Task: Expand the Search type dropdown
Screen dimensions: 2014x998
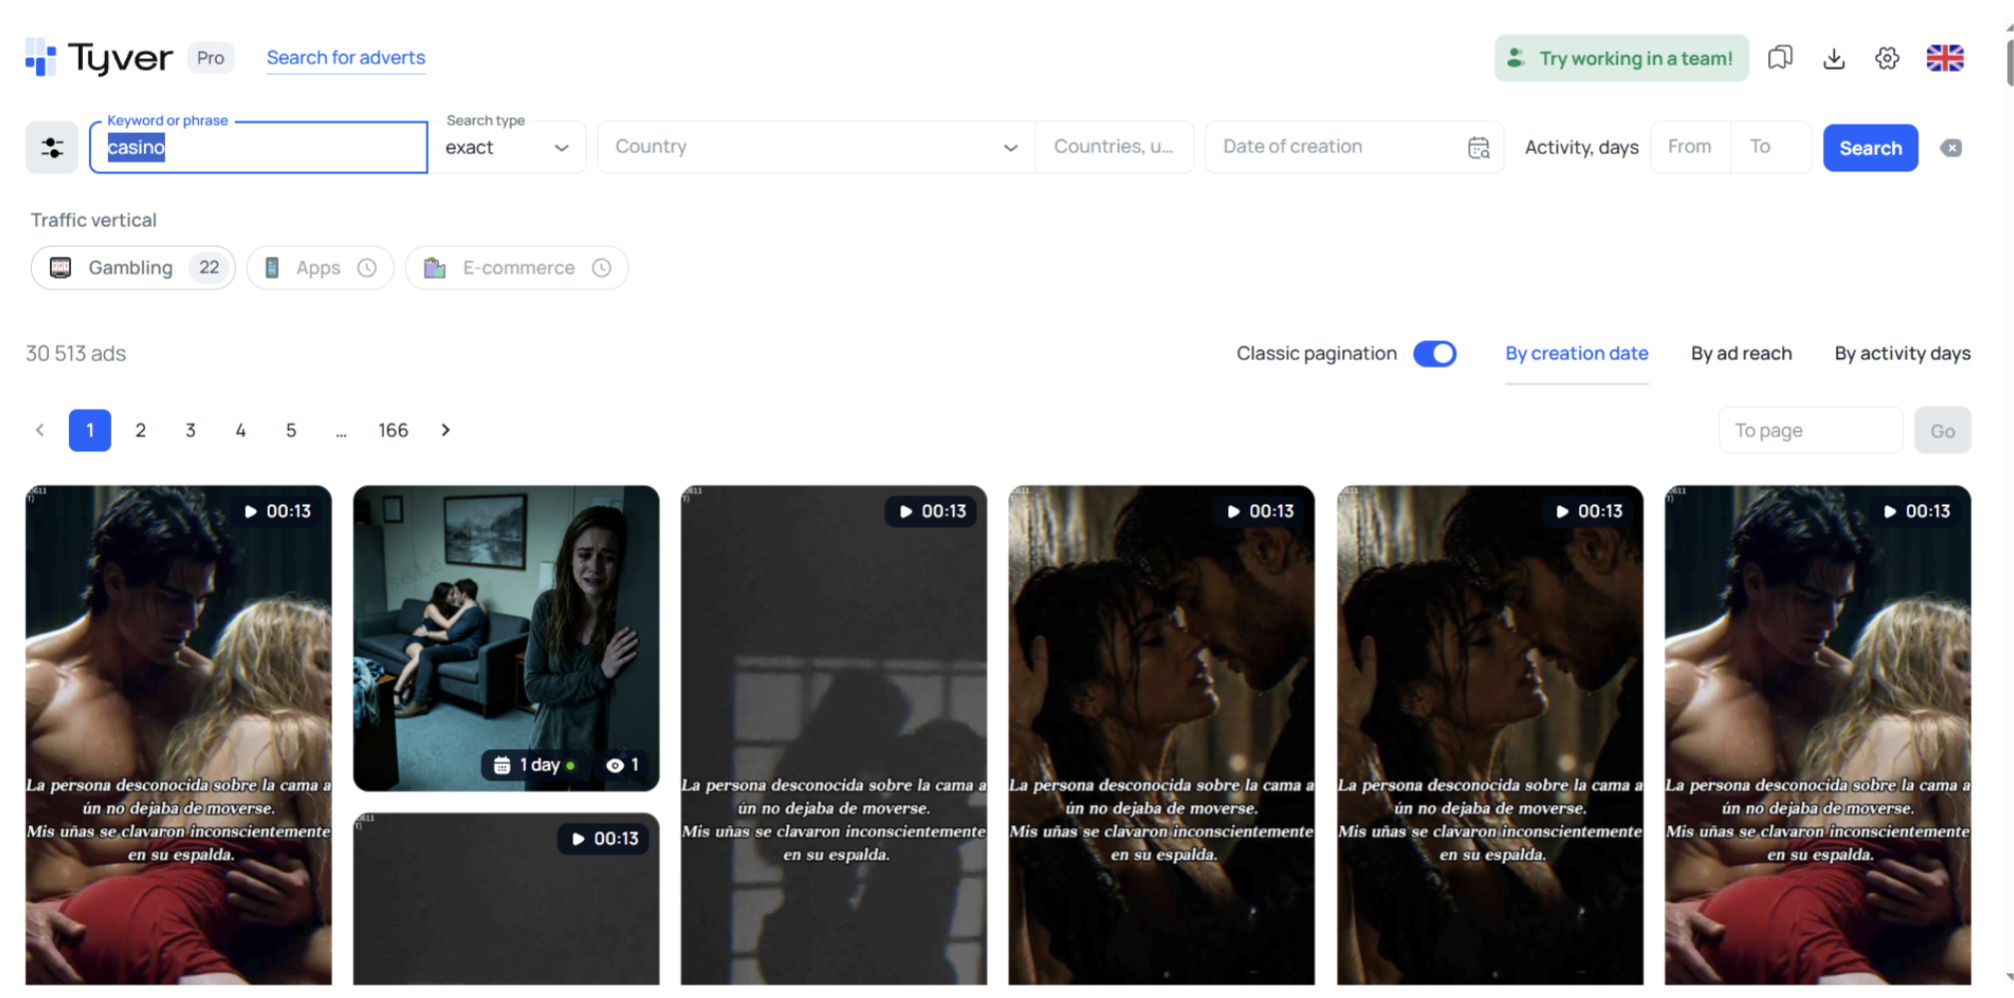Action: coord(507,148)
